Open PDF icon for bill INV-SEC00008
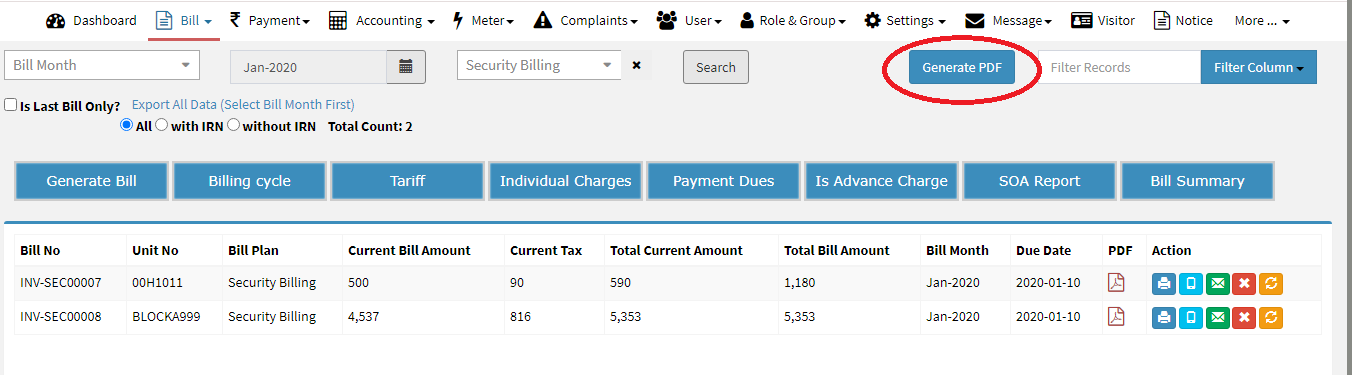The width and height of the screenshot is (1352, 375). point(1116,317)
